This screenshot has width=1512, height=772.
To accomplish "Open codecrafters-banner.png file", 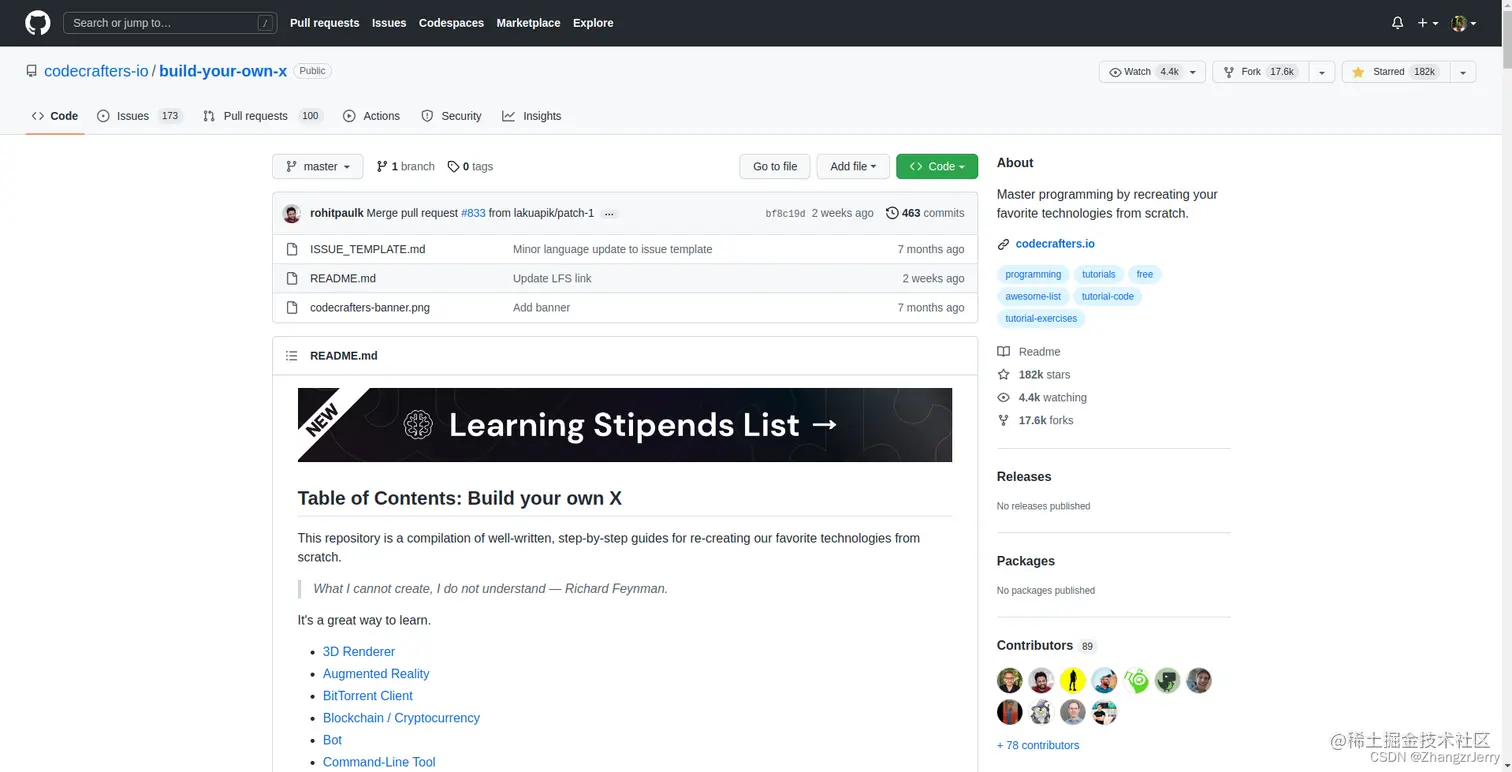I will click(x=370, y=307).
